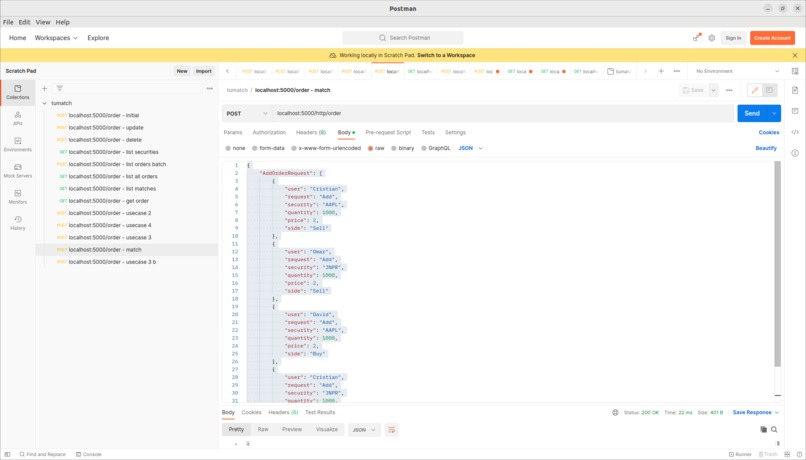The height and width of the screenshot is (460, 806).
Task: Toggle sidebar icon in the status bar
Action: [x=7, y=454]
